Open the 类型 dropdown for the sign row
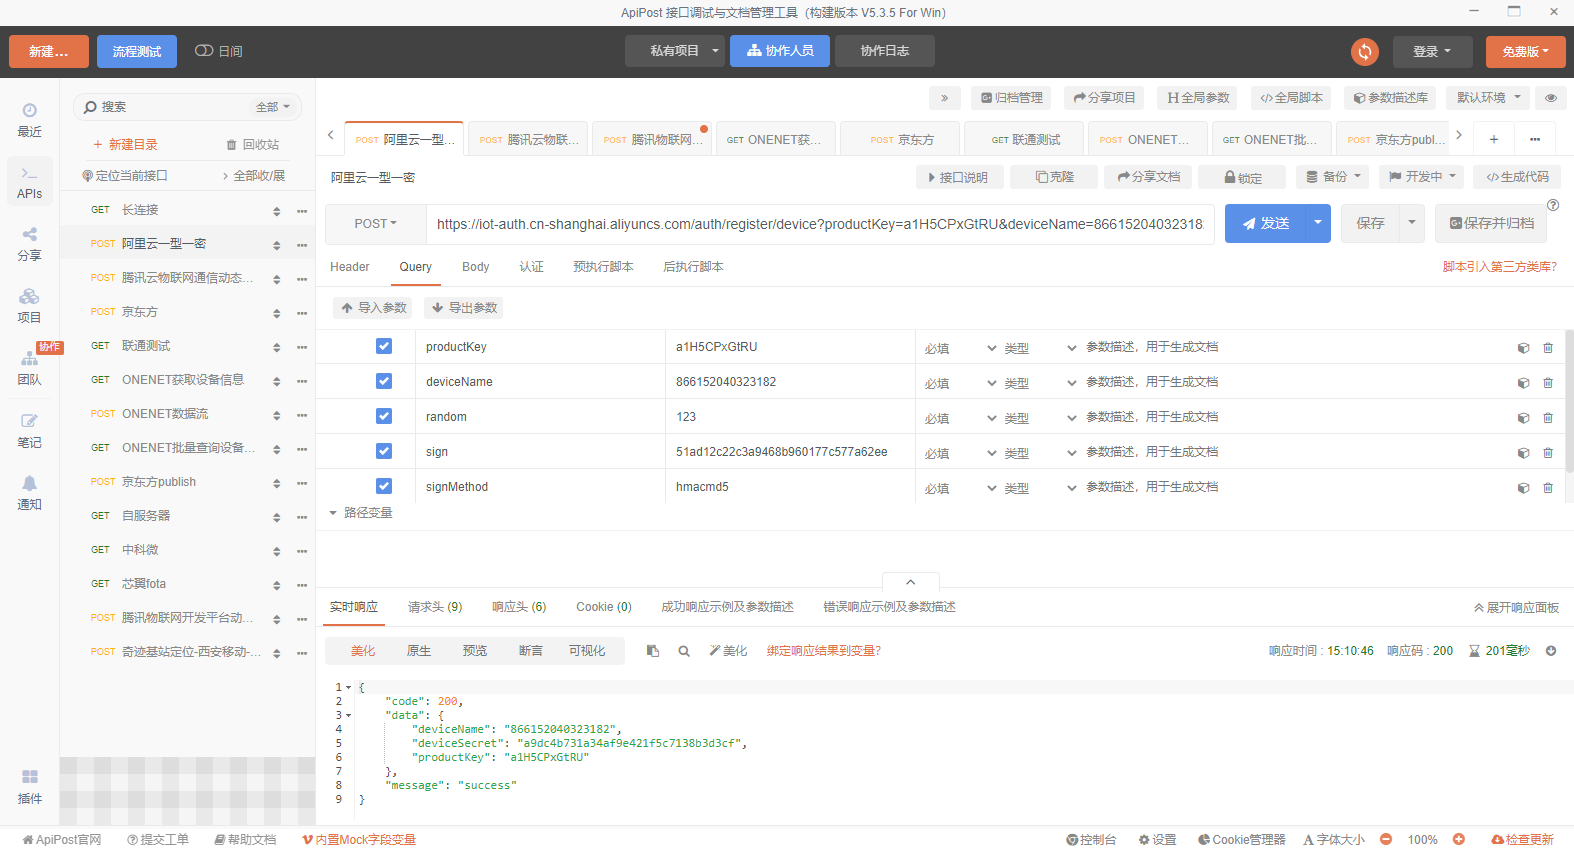 (x=1040, y=454)
